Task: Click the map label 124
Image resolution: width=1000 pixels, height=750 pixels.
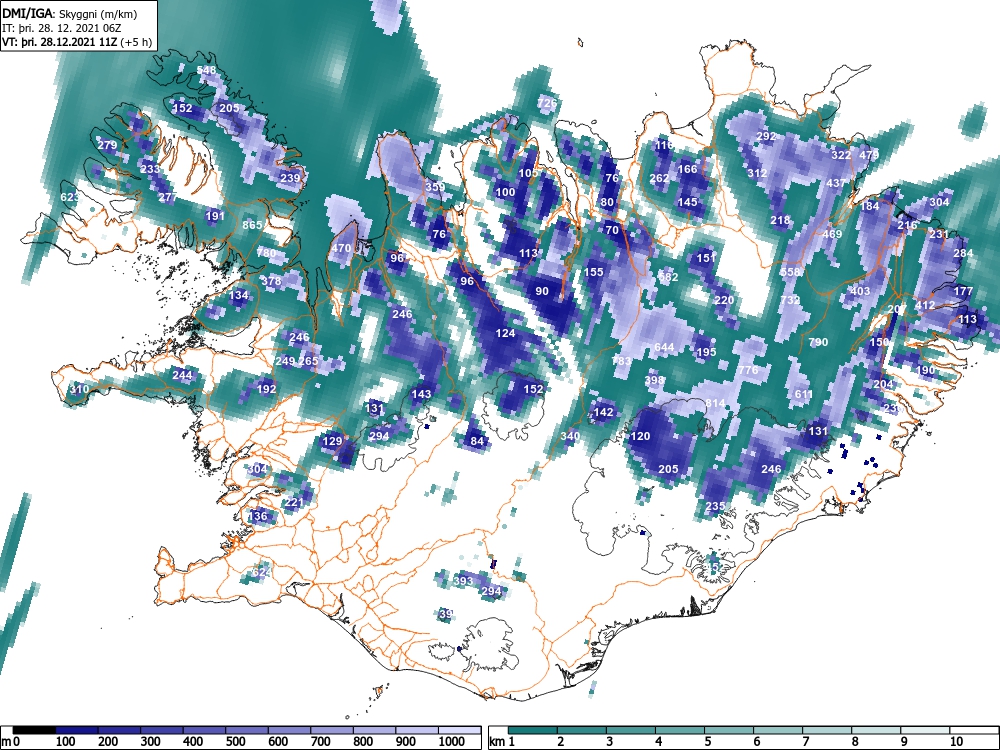Action: (505, 333)
